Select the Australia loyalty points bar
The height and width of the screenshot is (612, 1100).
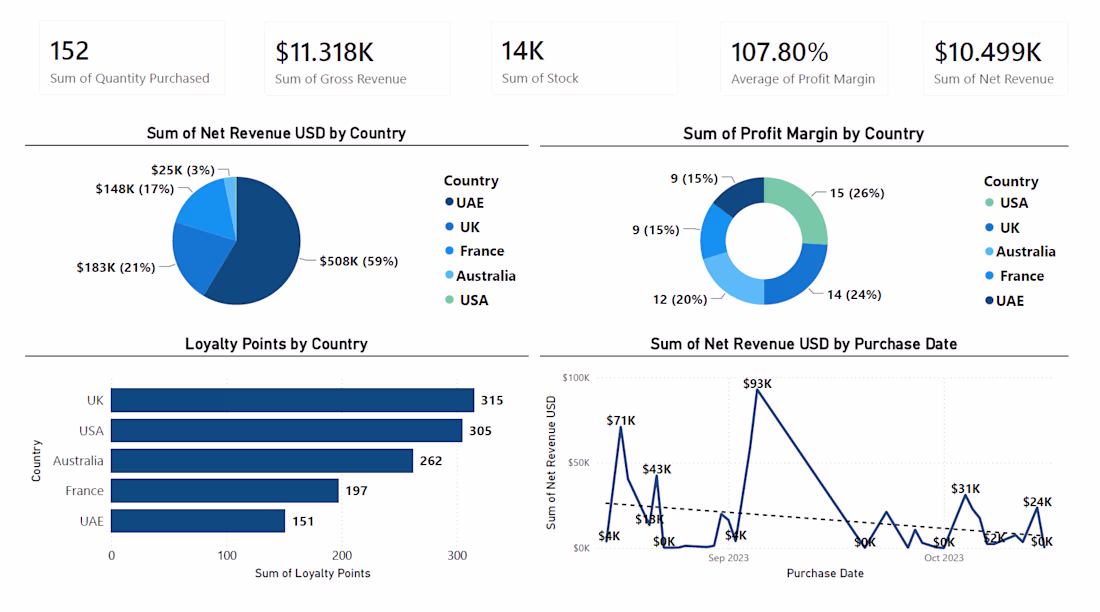[x=262, y=460]
